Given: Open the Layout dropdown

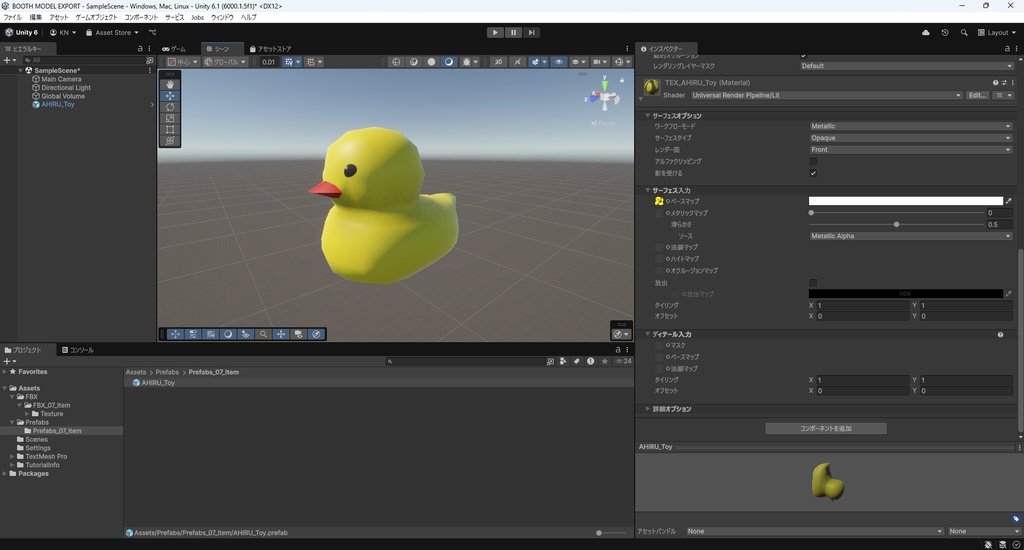Looking at the screenshot, I should [997, 33].
